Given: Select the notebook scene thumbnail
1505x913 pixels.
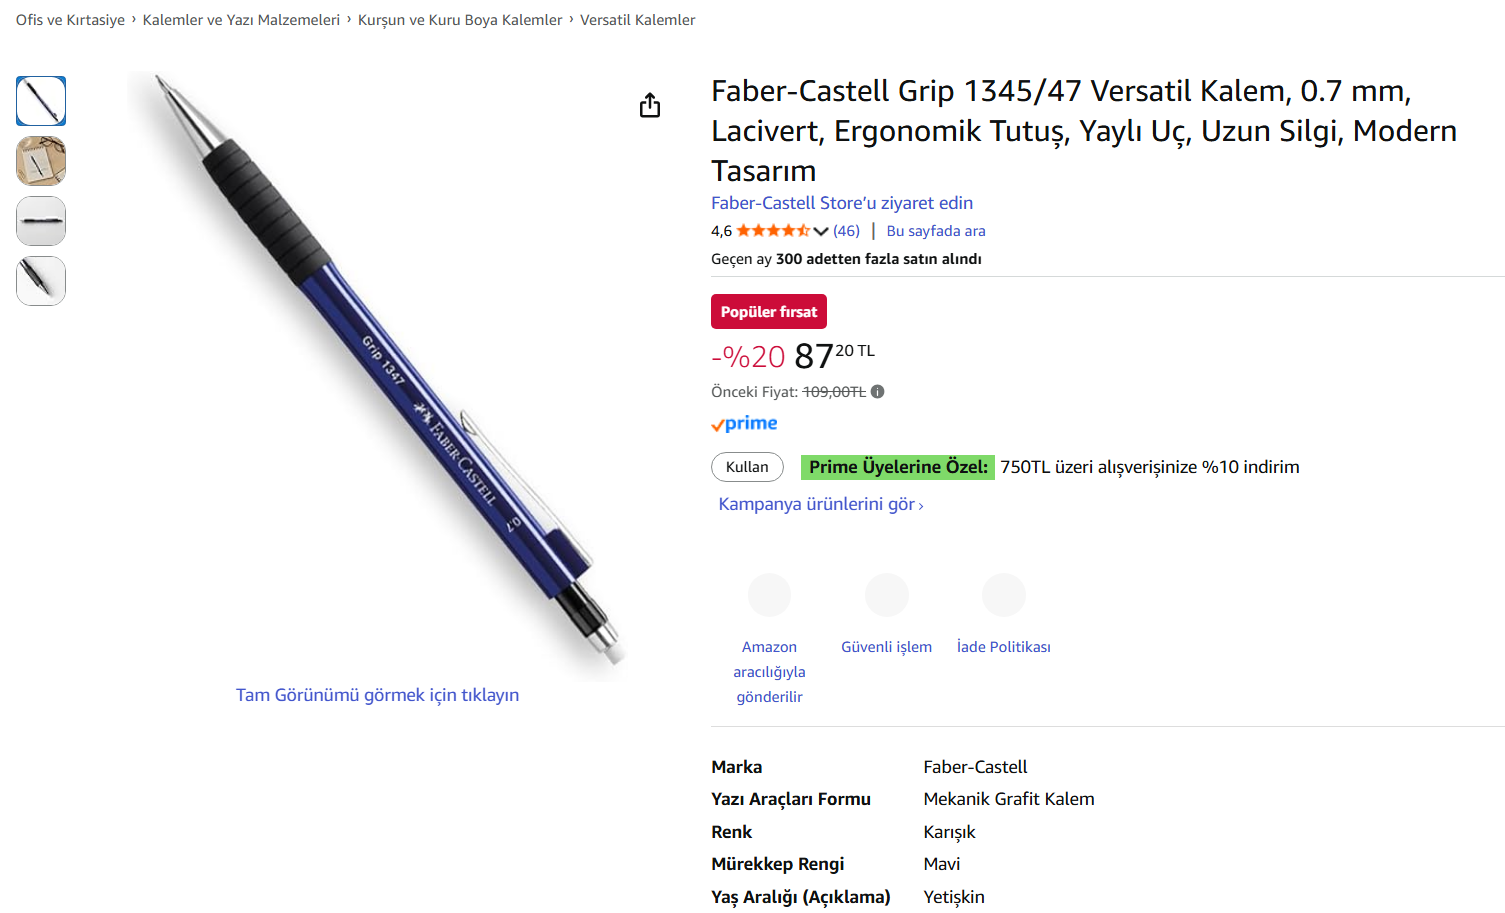Looking at the screenshot, I should [x=41, y=161].
